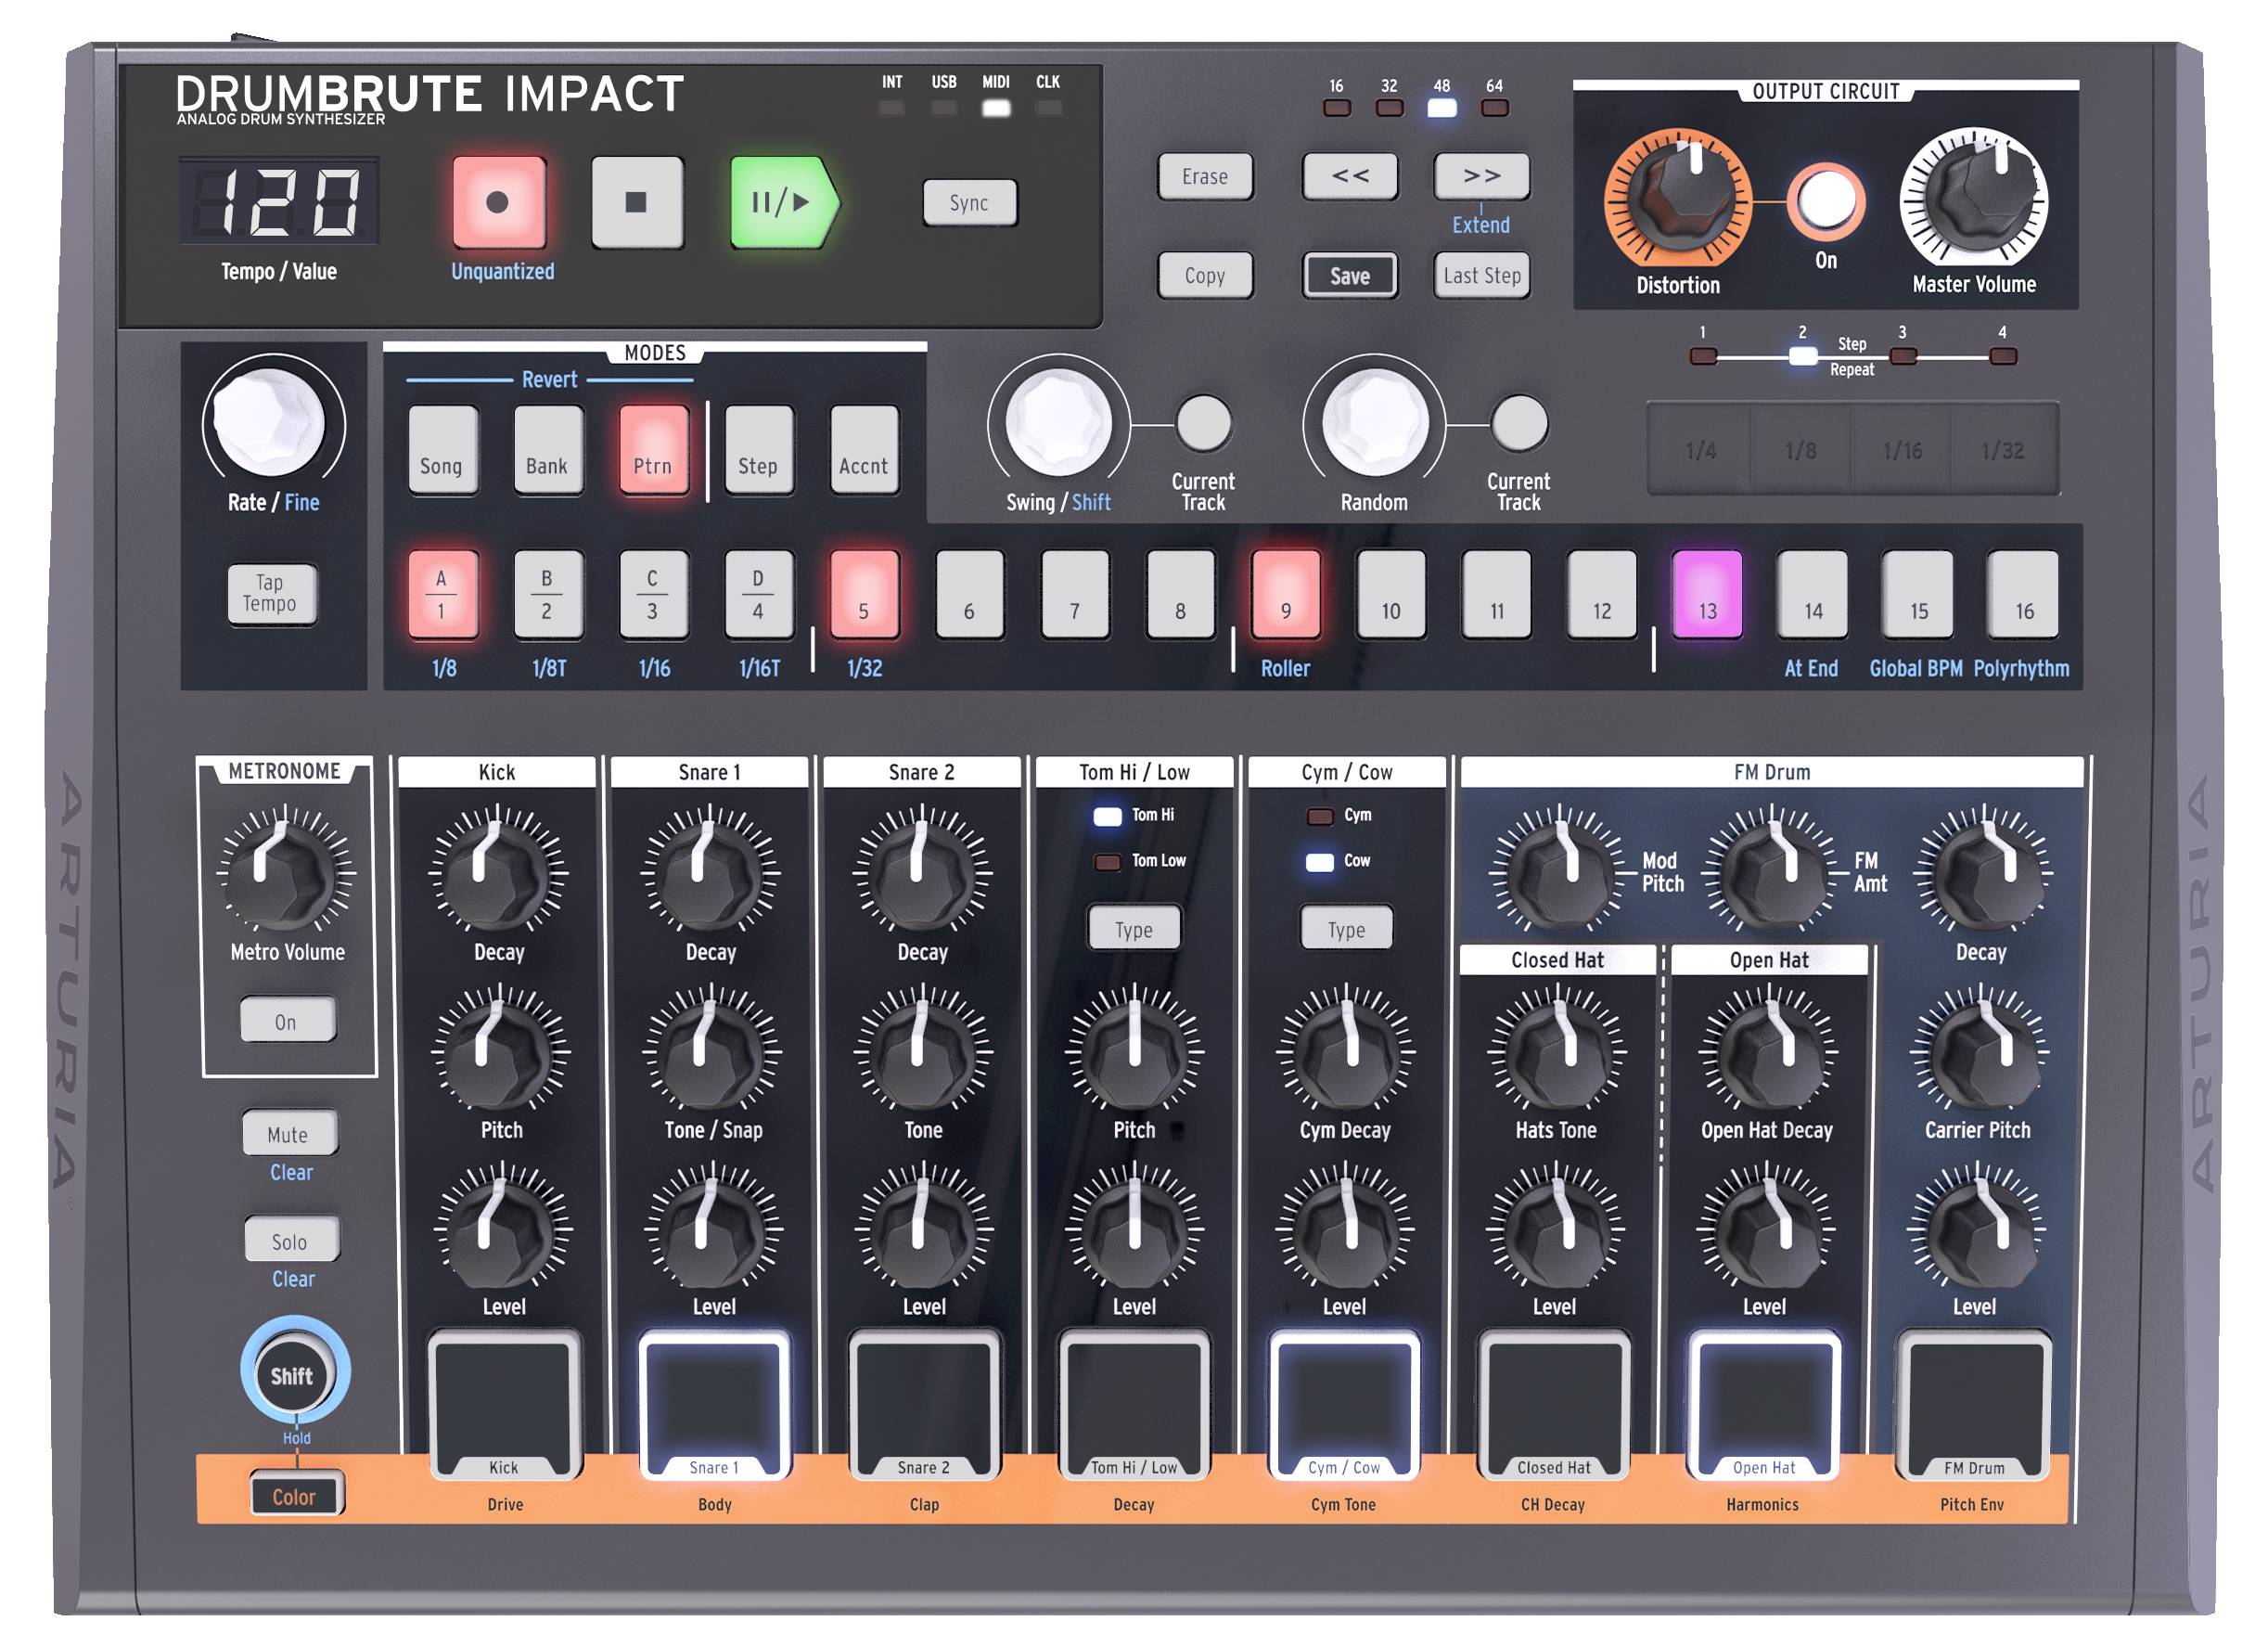The width and height of the screenshot is (2268, 1647).
Task: Switch to Step mode
Action: pos(759,450)
